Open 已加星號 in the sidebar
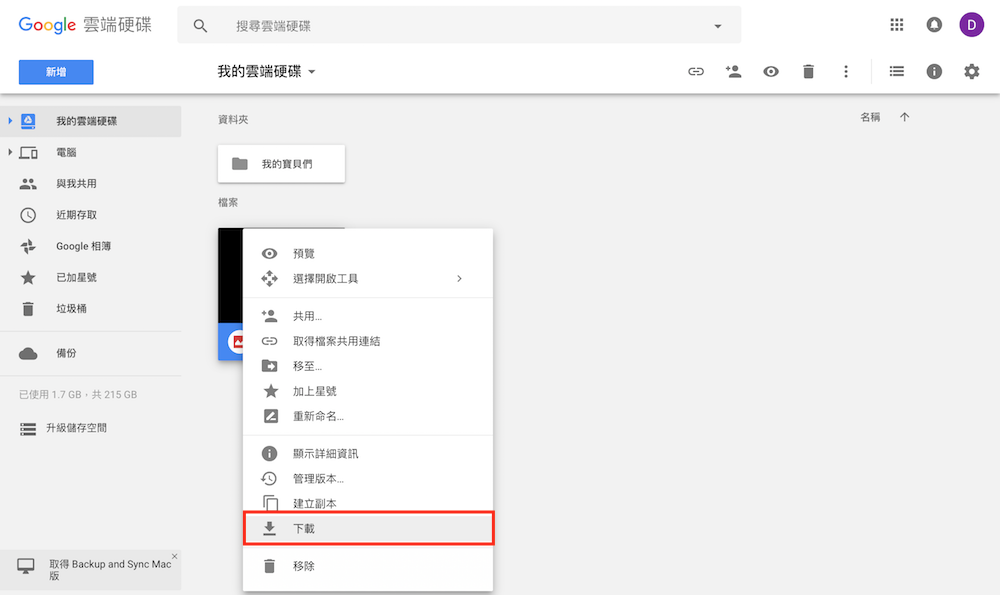Screen dimensions: 1000x595 (x=91, y=277)
